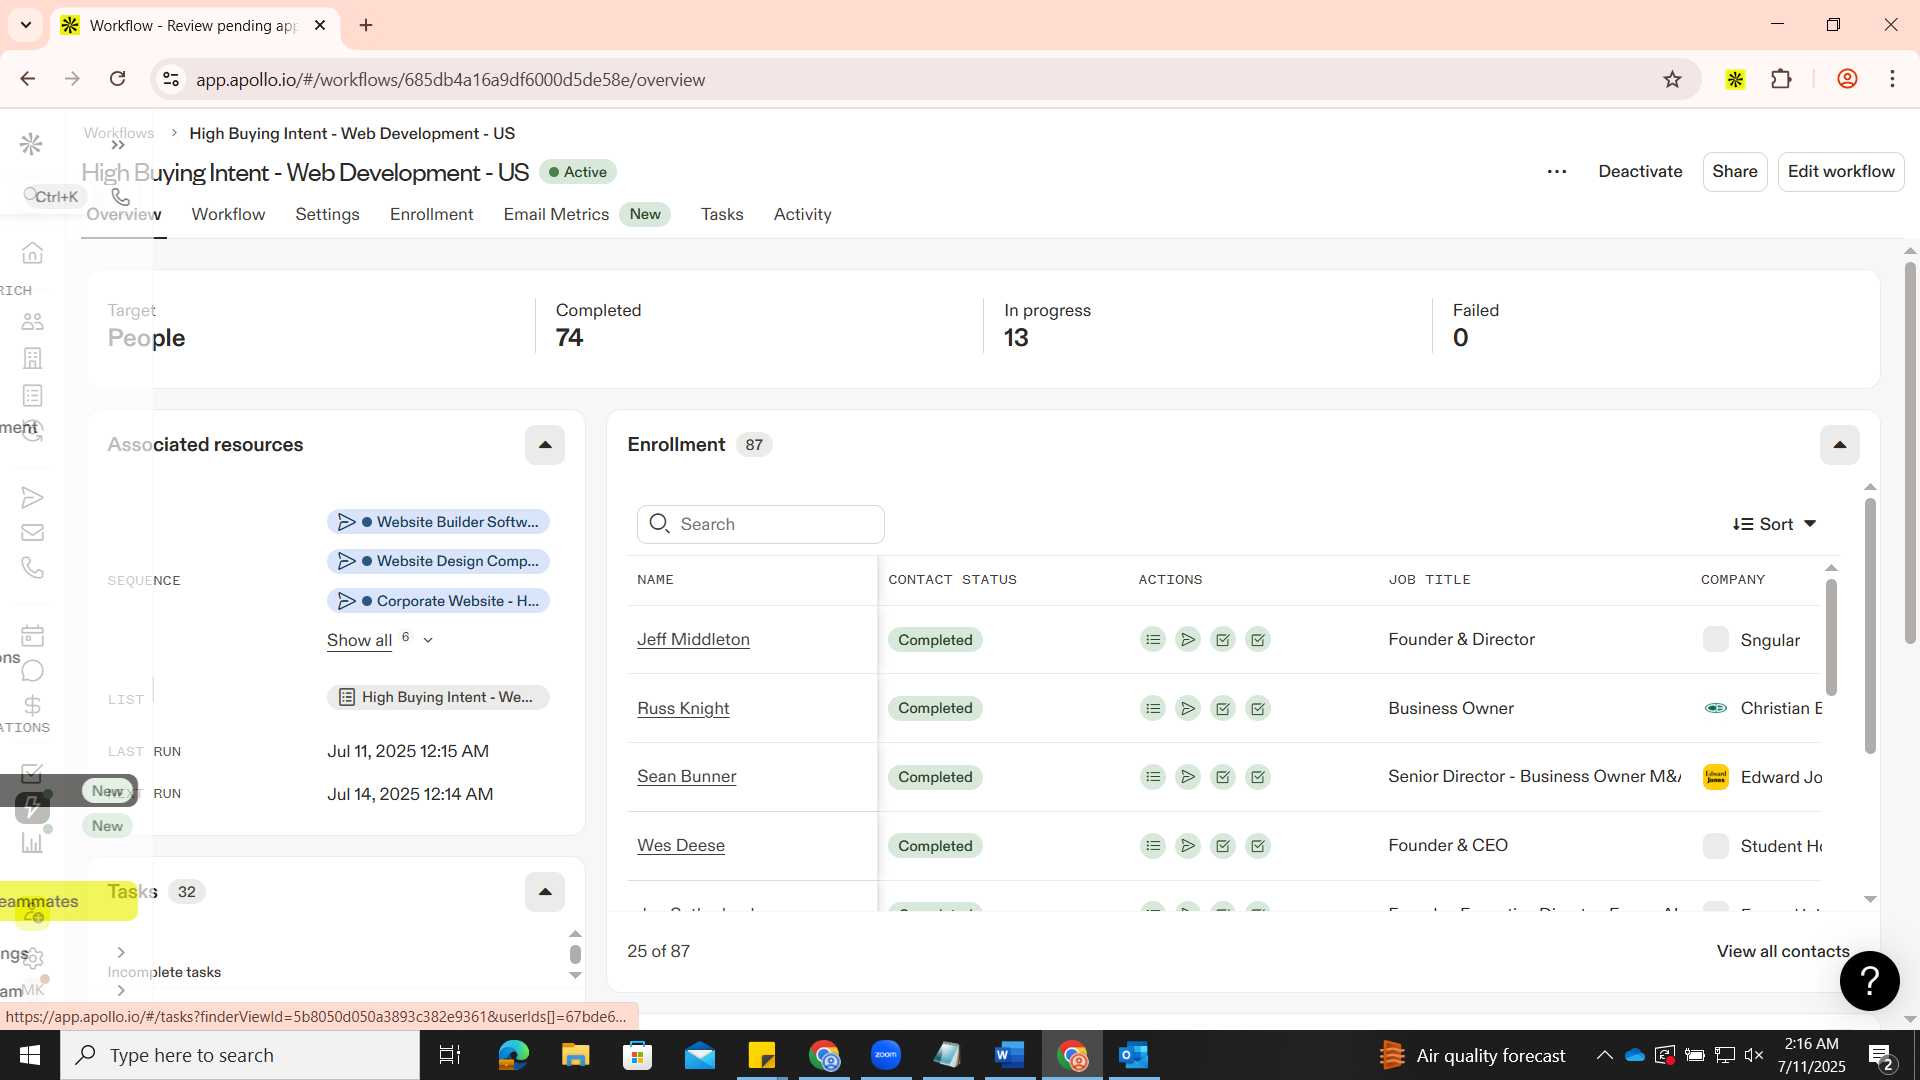Click the Apollo logo in sidebar

point(31,145)
